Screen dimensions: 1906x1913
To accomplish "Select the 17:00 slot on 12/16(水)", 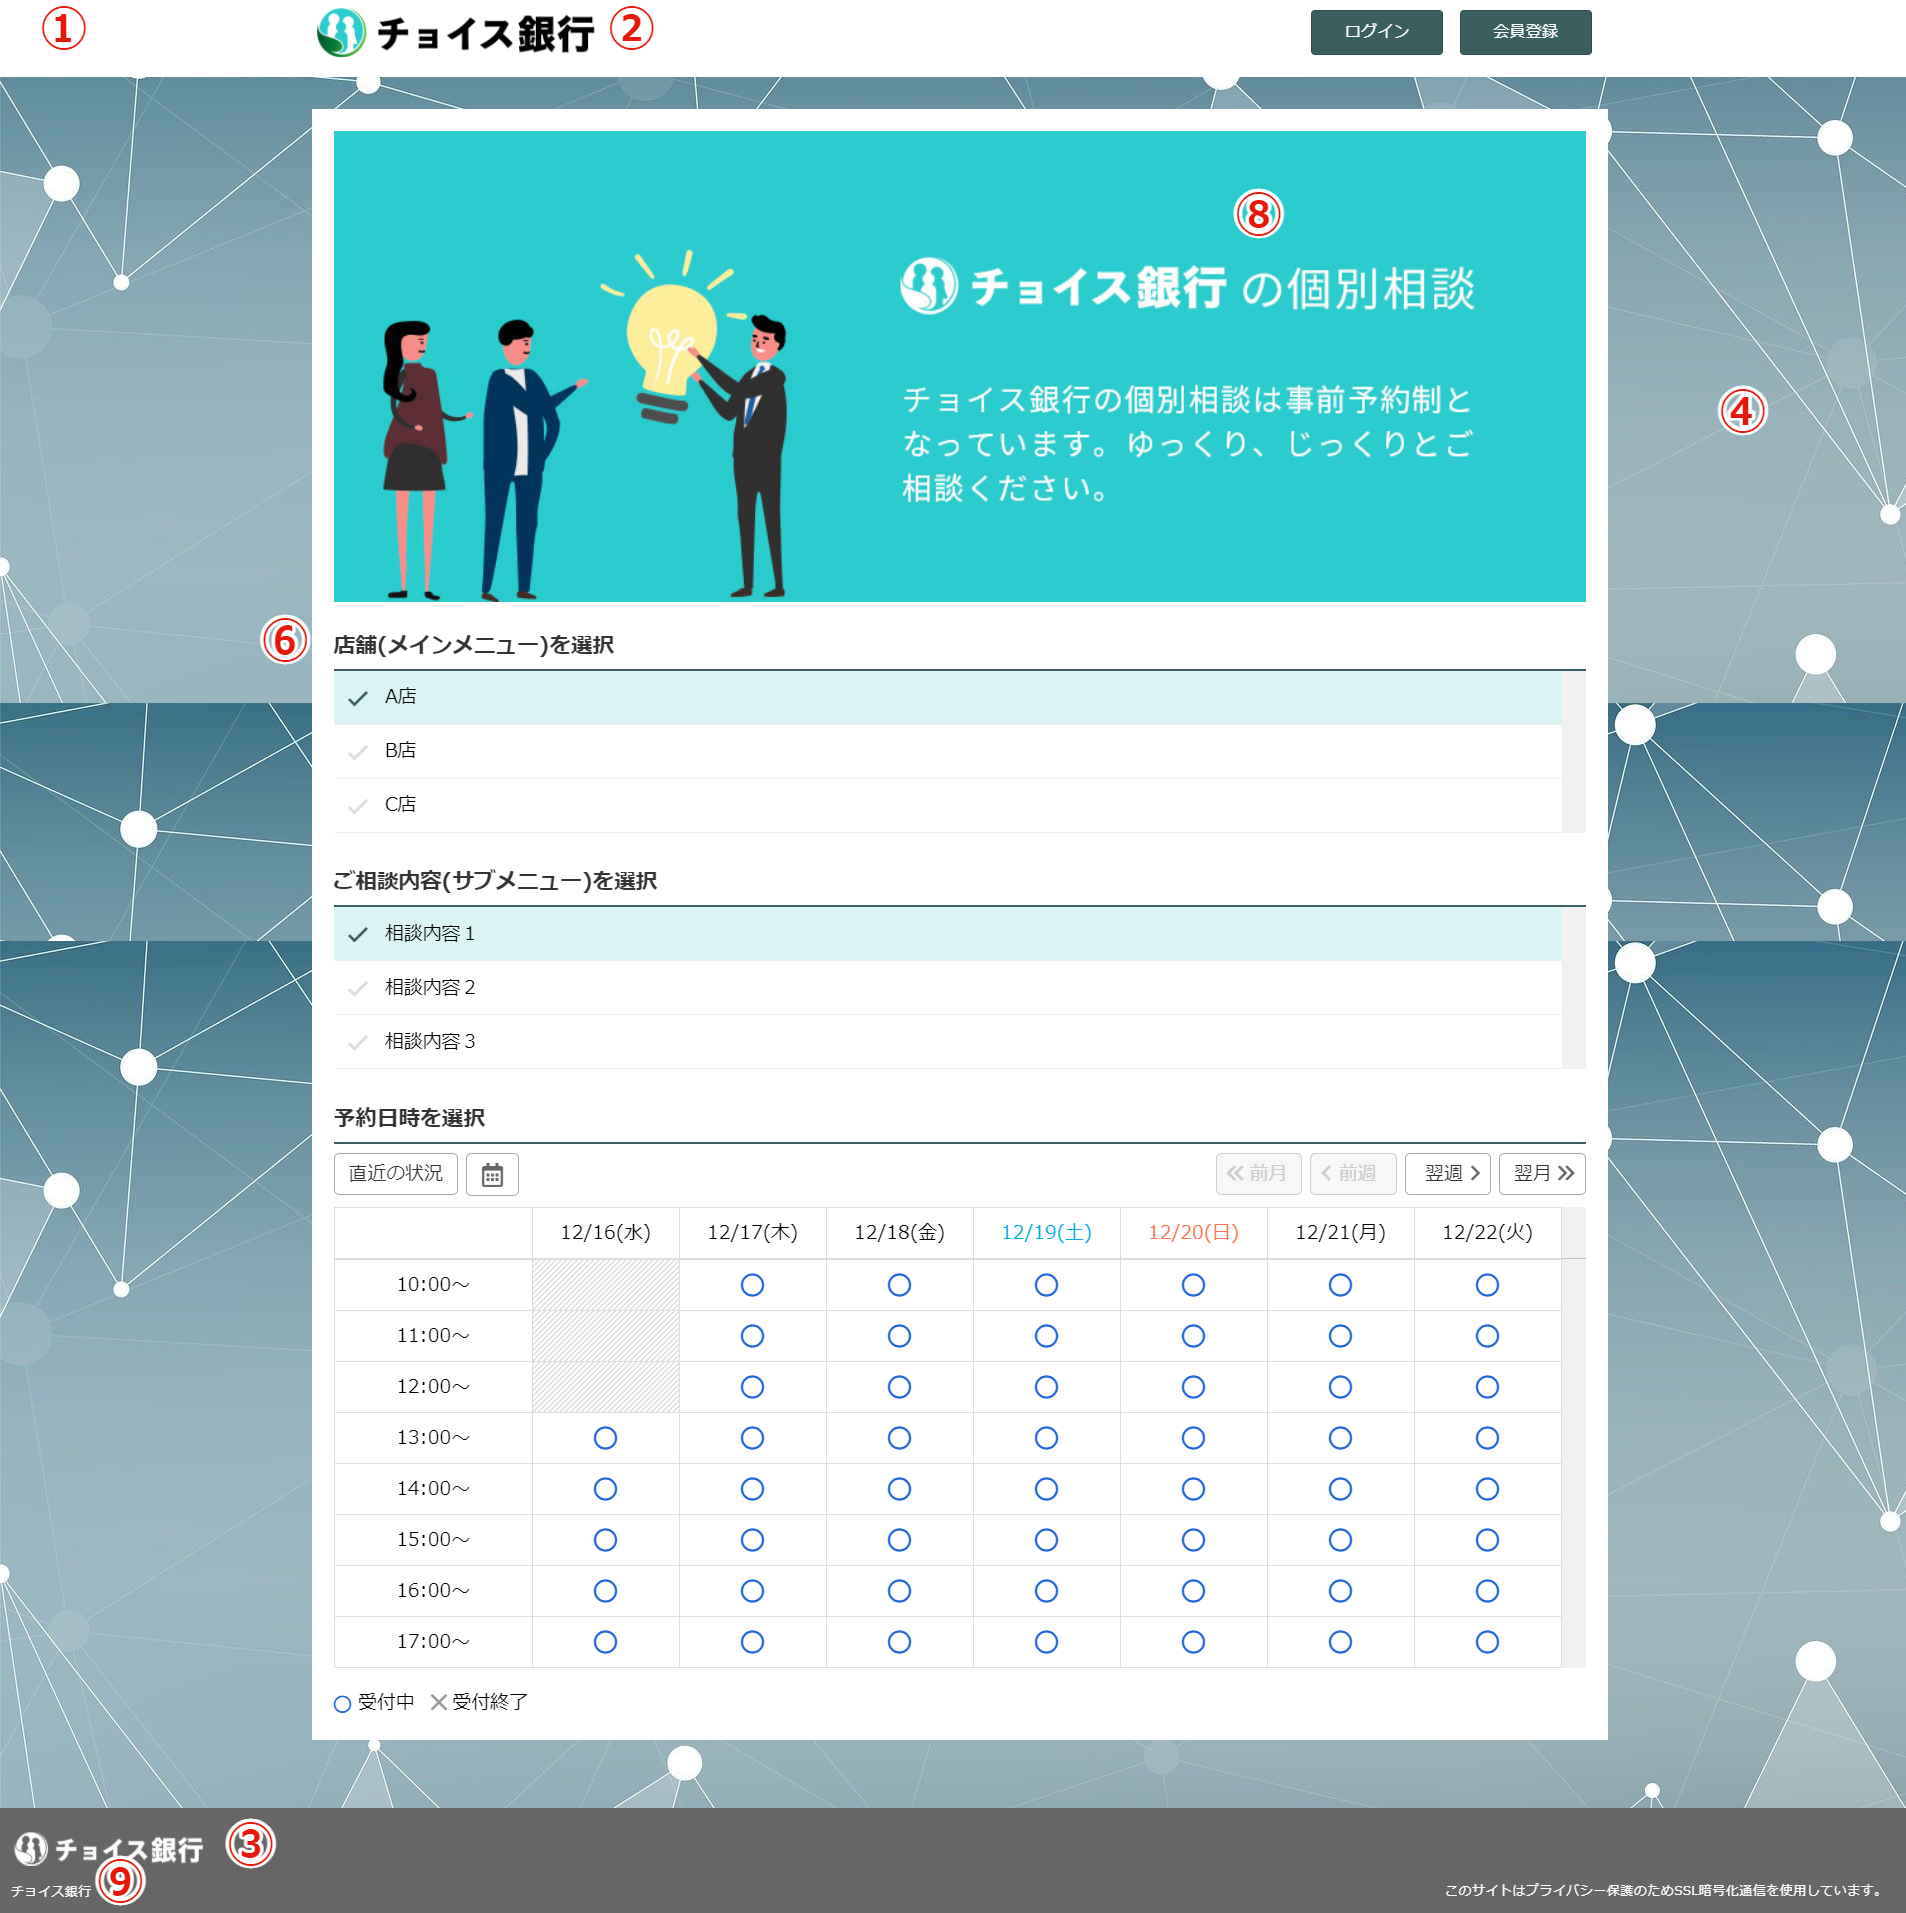I will [605, 1642].
